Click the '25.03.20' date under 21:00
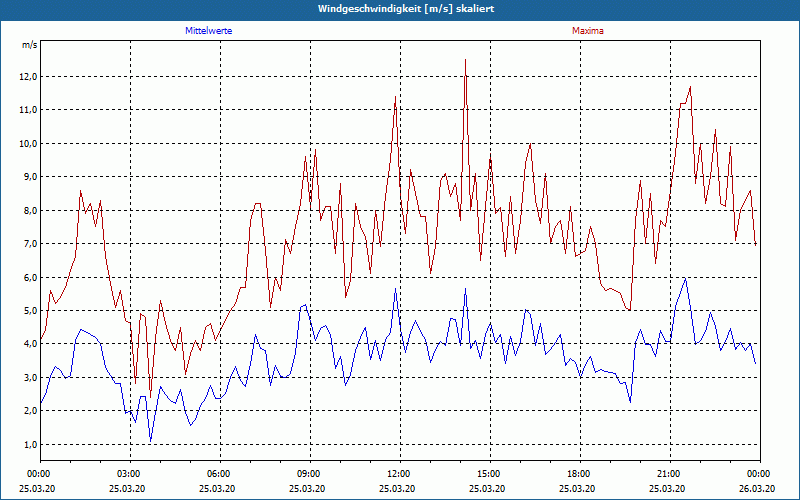This screenshot has height=500, width=800. coord(667,488)
